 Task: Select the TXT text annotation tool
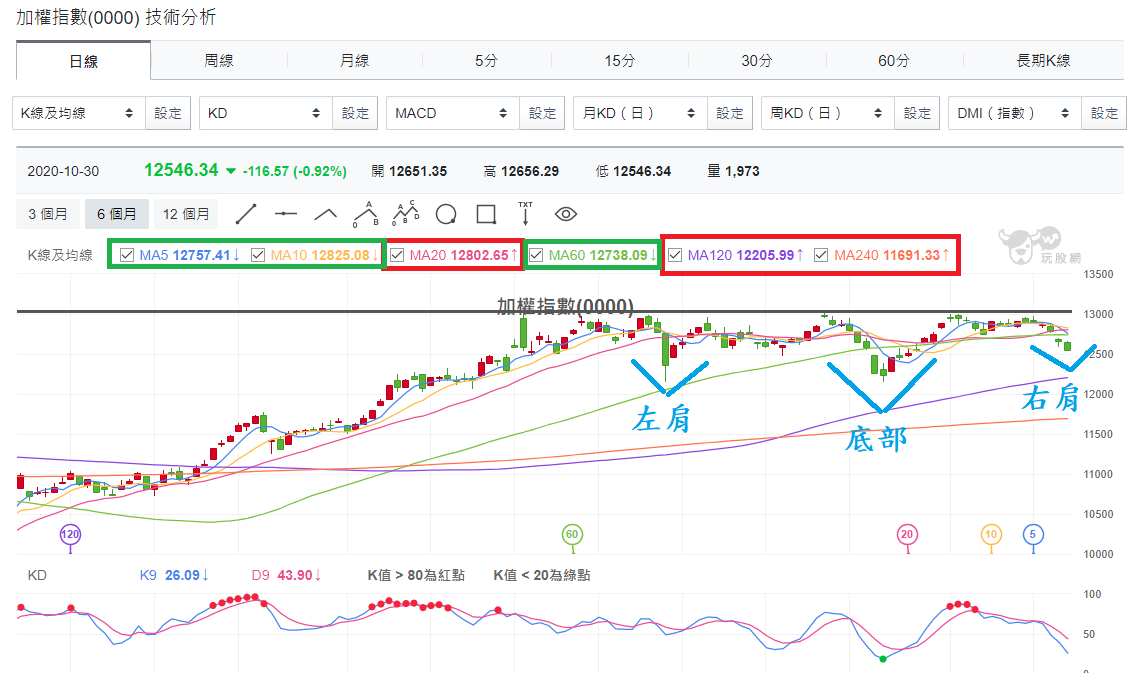coord(525,213)
